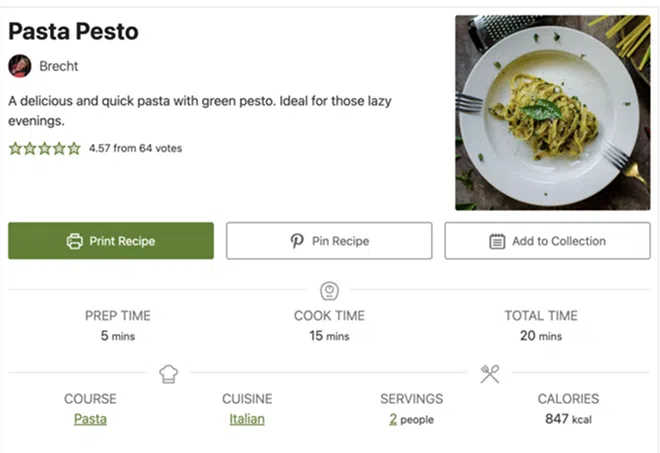The width and height of the screenshot is (660, 453).
Task: Click the crossed fork and knife icon
Action: coord(489,374)
